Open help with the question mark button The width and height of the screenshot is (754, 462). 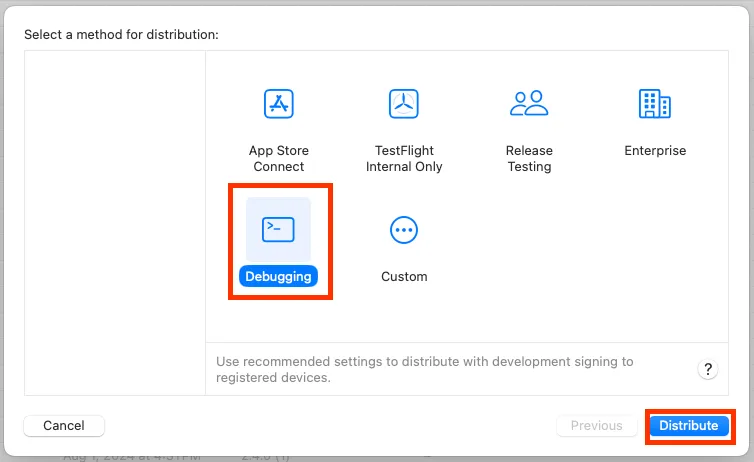[708, 369]
